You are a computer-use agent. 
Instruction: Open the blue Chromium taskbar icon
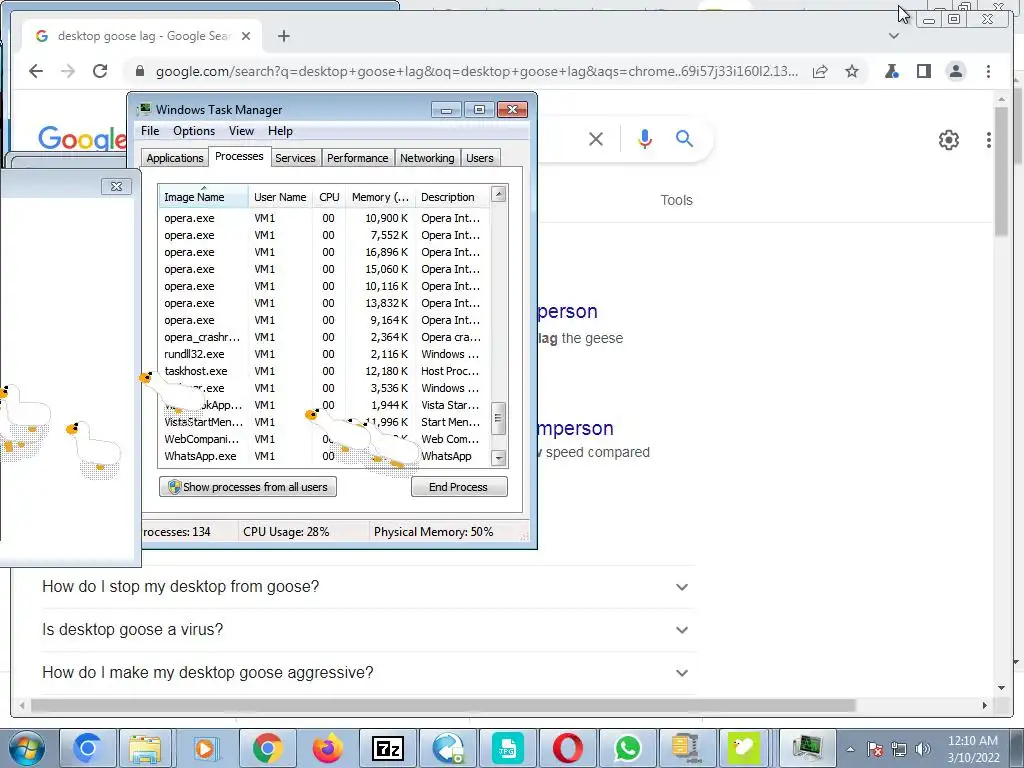click(x=87, y=748)
